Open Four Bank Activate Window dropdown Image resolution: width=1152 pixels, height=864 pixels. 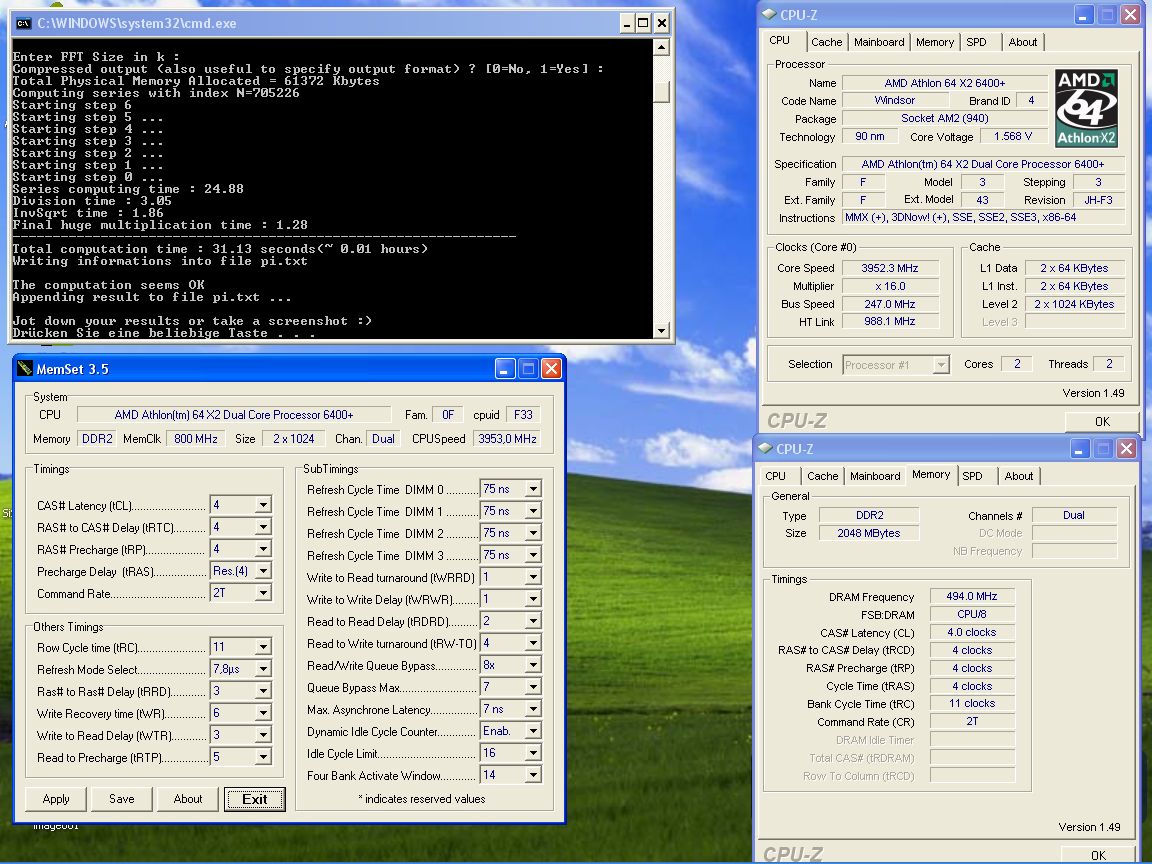pos(533,775)
